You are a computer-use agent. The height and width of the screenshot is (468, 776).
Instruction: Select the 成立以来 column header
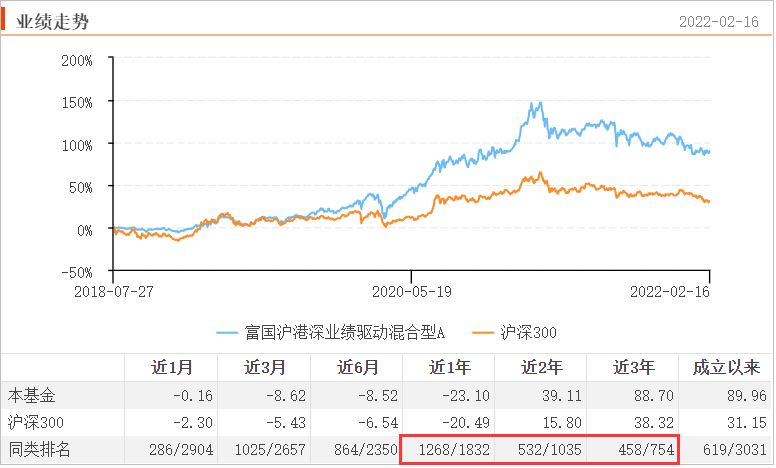point(726,367)
